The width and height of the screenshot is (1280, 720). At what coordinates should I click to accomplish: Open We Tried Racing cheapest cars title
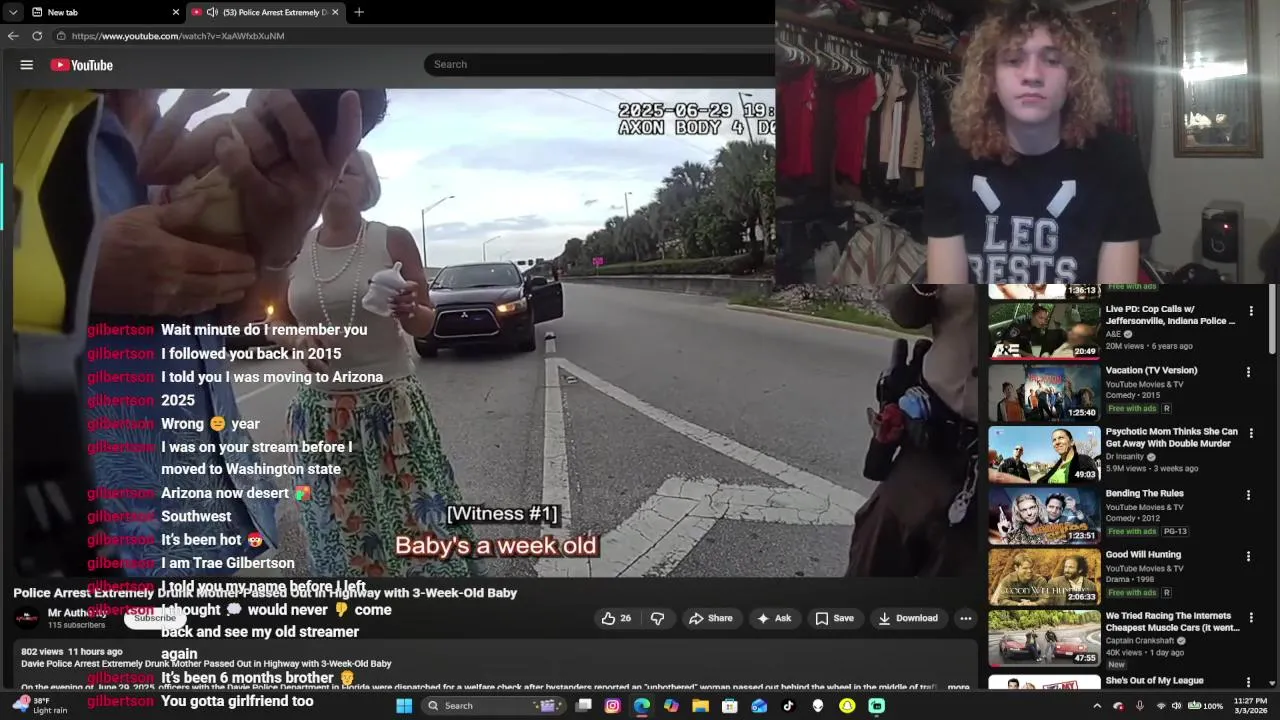(1172, 621)
